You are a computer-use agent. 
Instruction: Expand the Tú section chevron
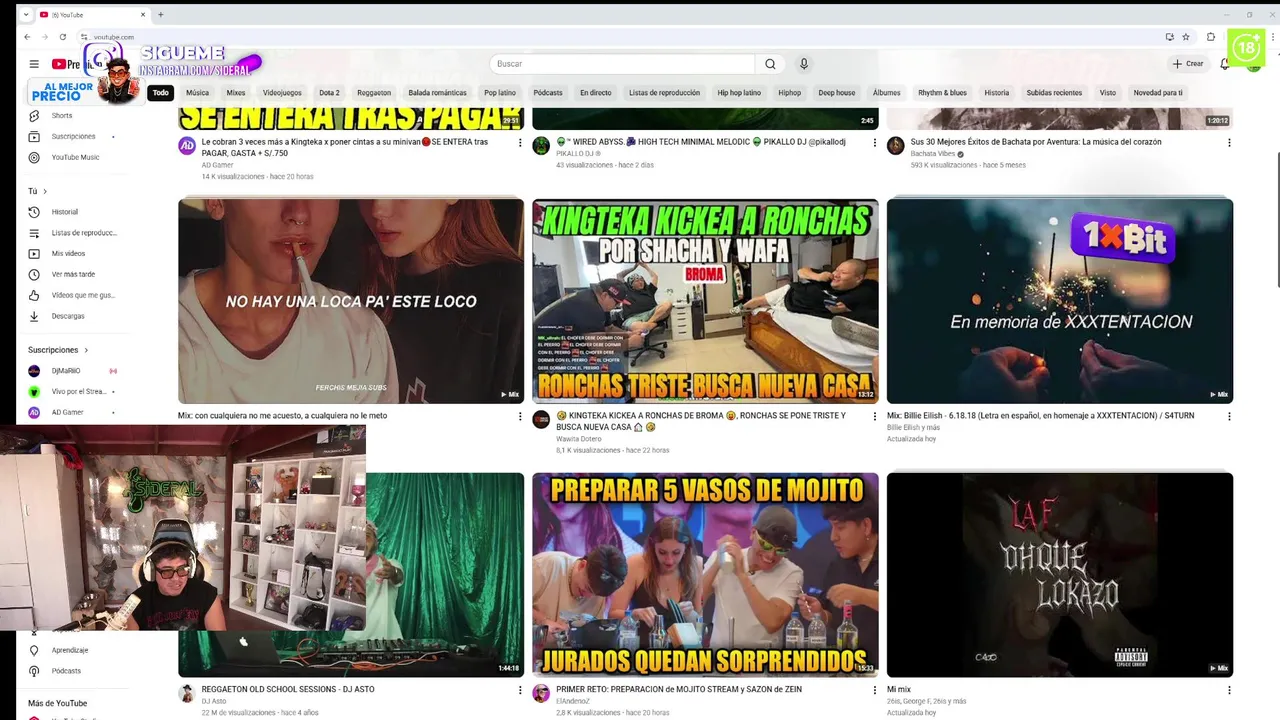45,191
